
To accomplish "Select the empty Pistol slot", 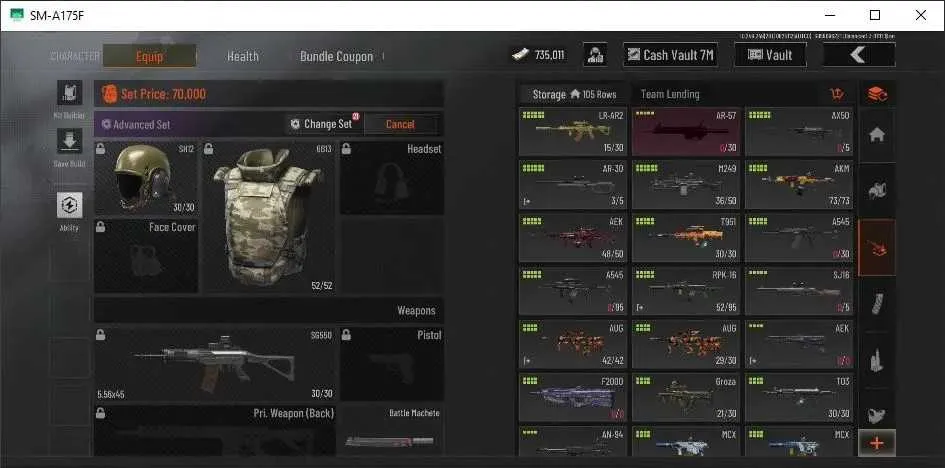I will click(x=392, y=364).
